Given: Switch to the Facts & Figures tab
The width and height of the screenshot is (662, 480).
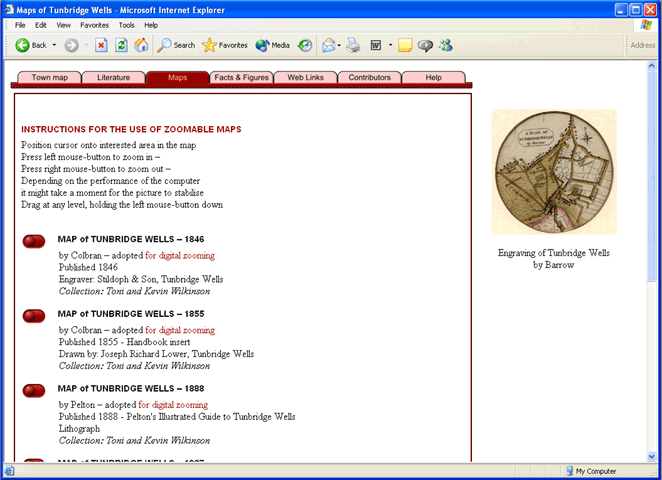Looking at the screenshot, I should click(x=241, y=77).
